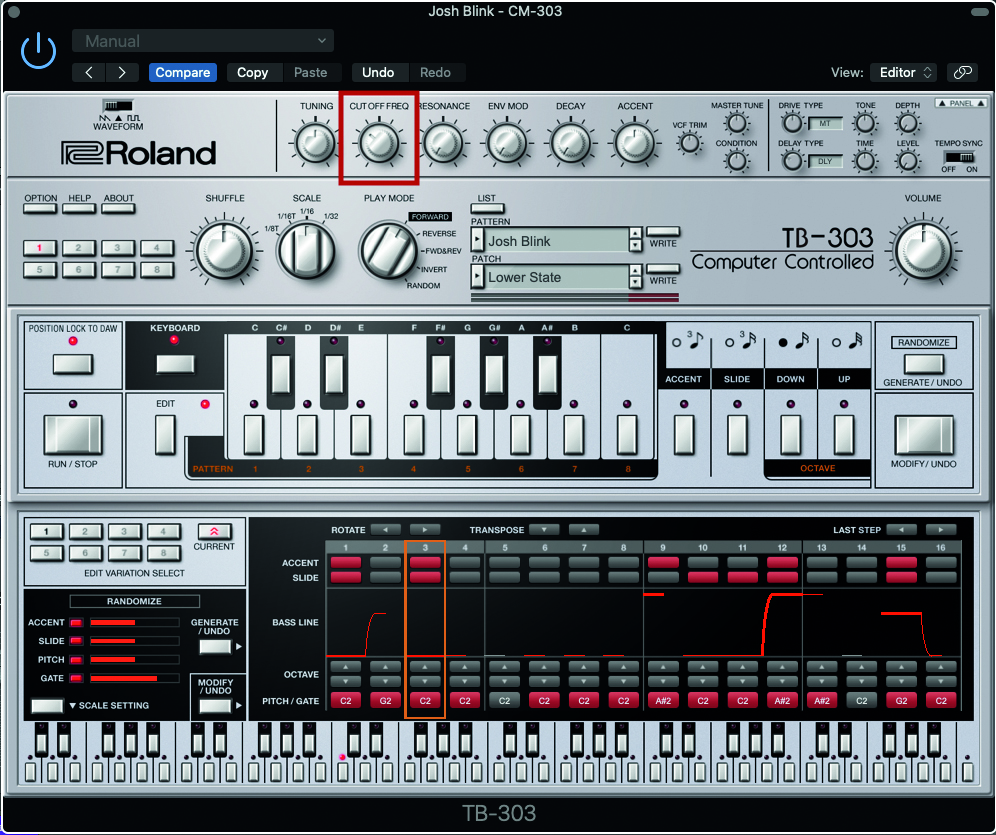This screenshot has width=996, height=835.
Task: Click the link chain icon button
Action: coord(962,72)
